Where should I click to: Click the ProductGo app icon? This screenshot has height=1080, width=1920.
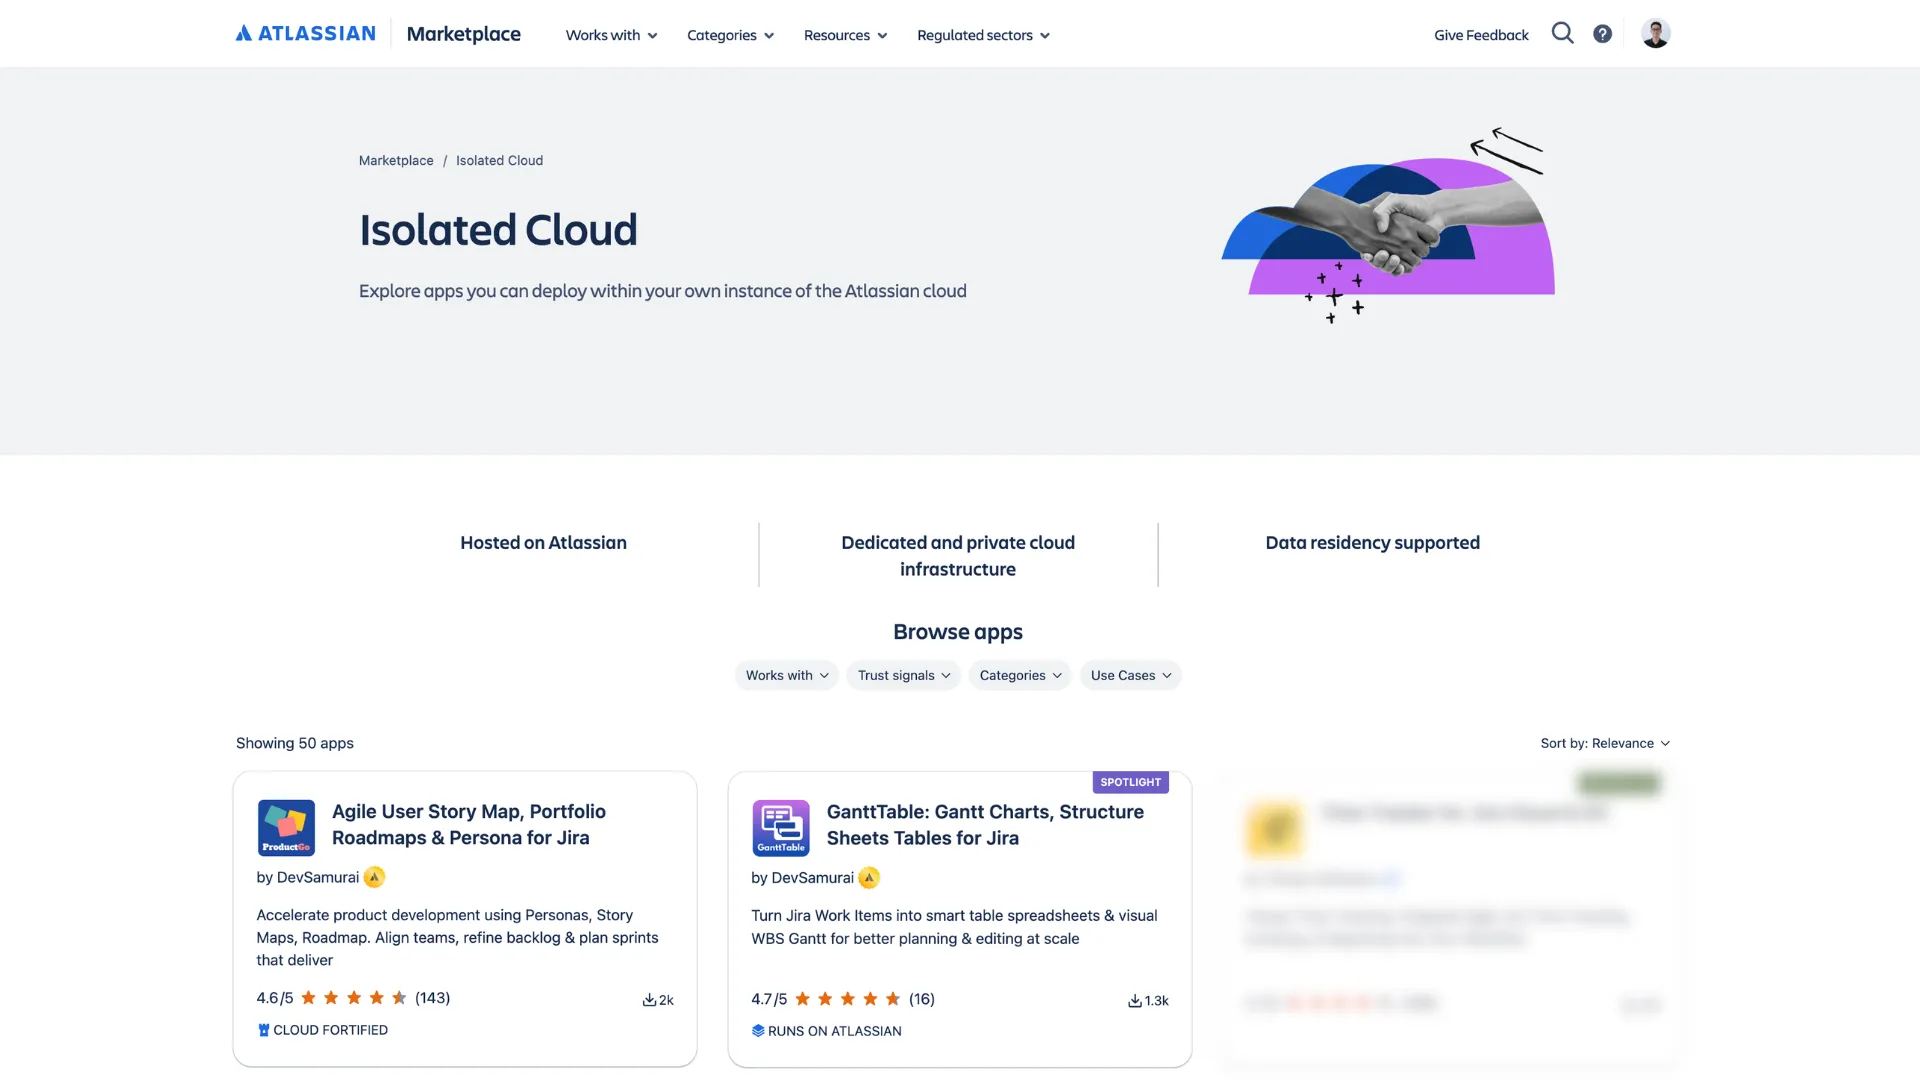click(x=286, y=827)
